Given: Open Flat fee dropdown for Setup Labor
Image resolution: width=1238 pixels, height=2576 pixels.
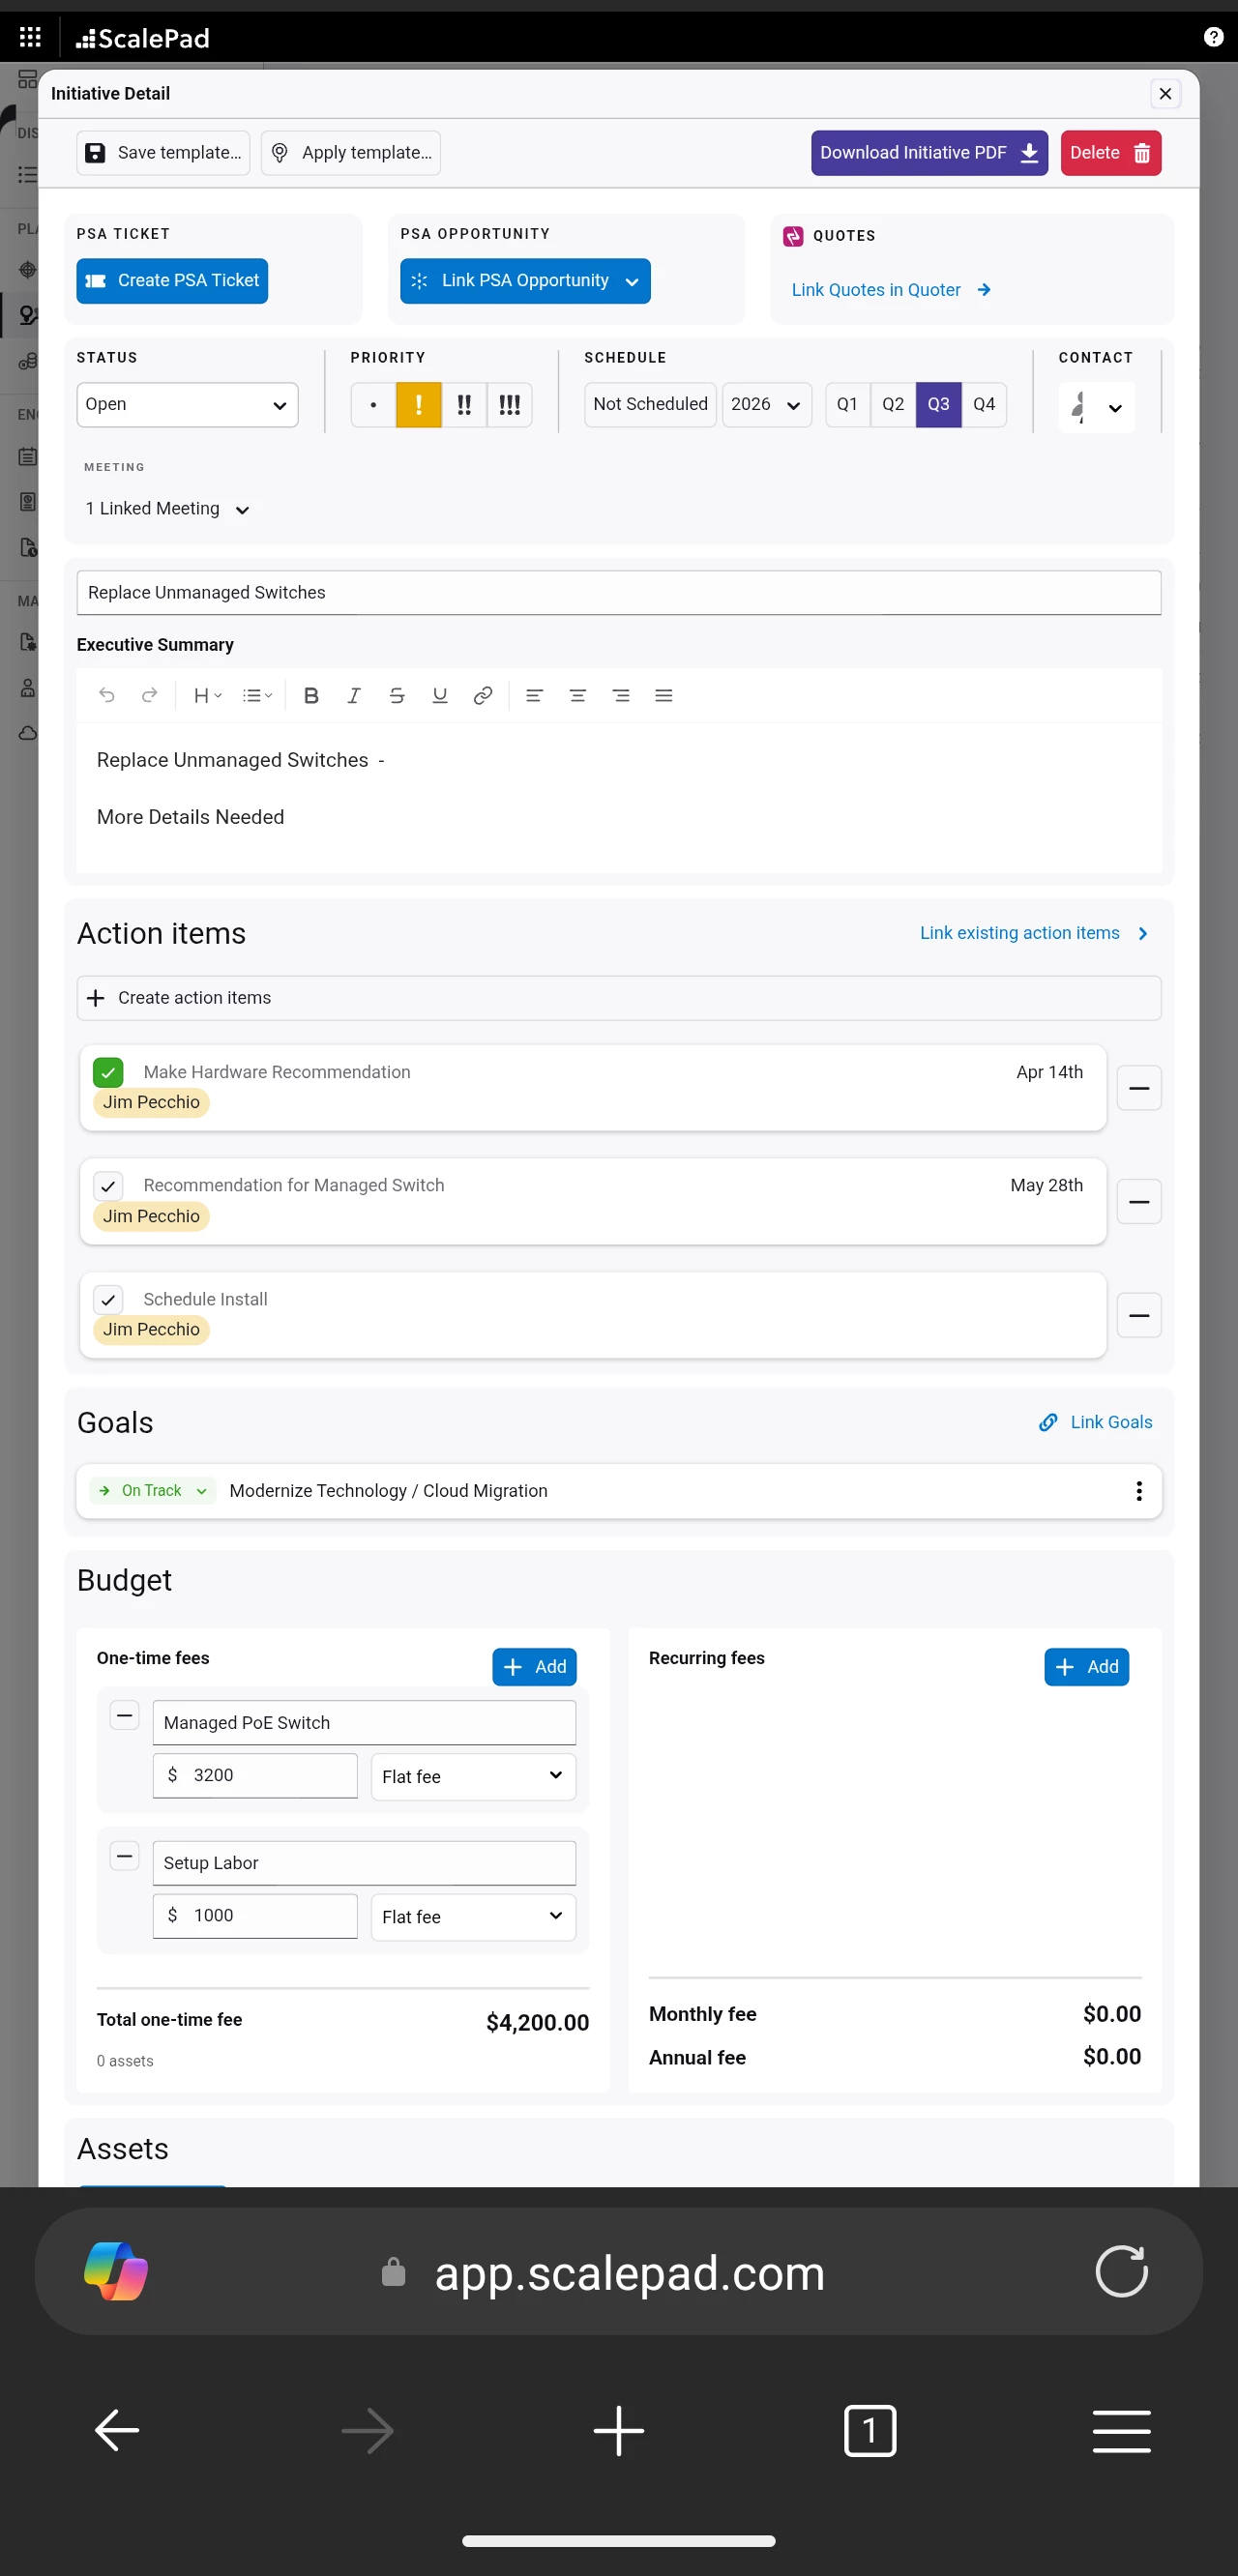Looking at the screenshot, I should [473, 1916].
